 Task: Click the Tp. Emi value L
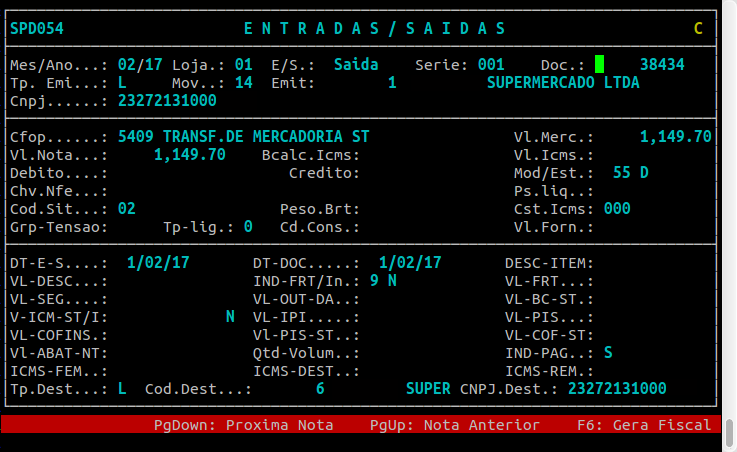[122, 82]
